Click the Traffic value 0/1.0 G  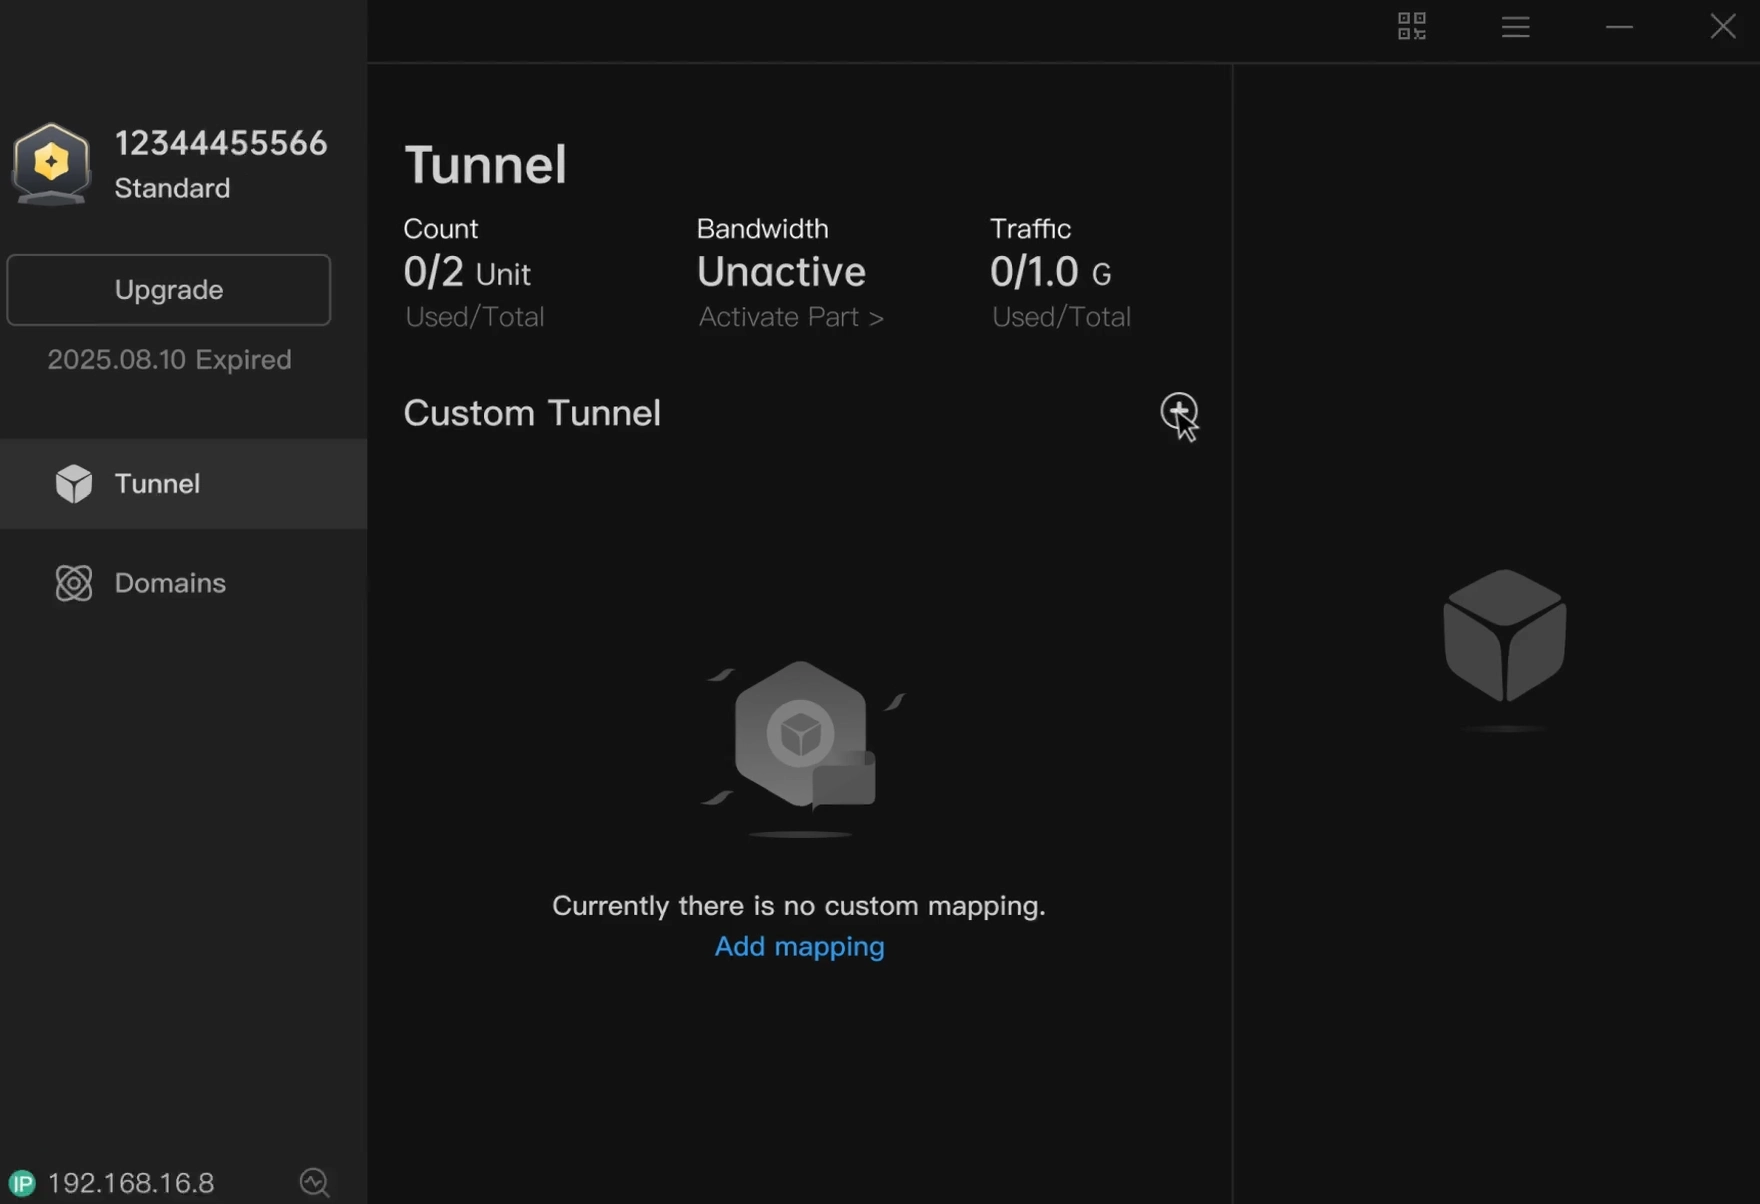coord(1050,272)
